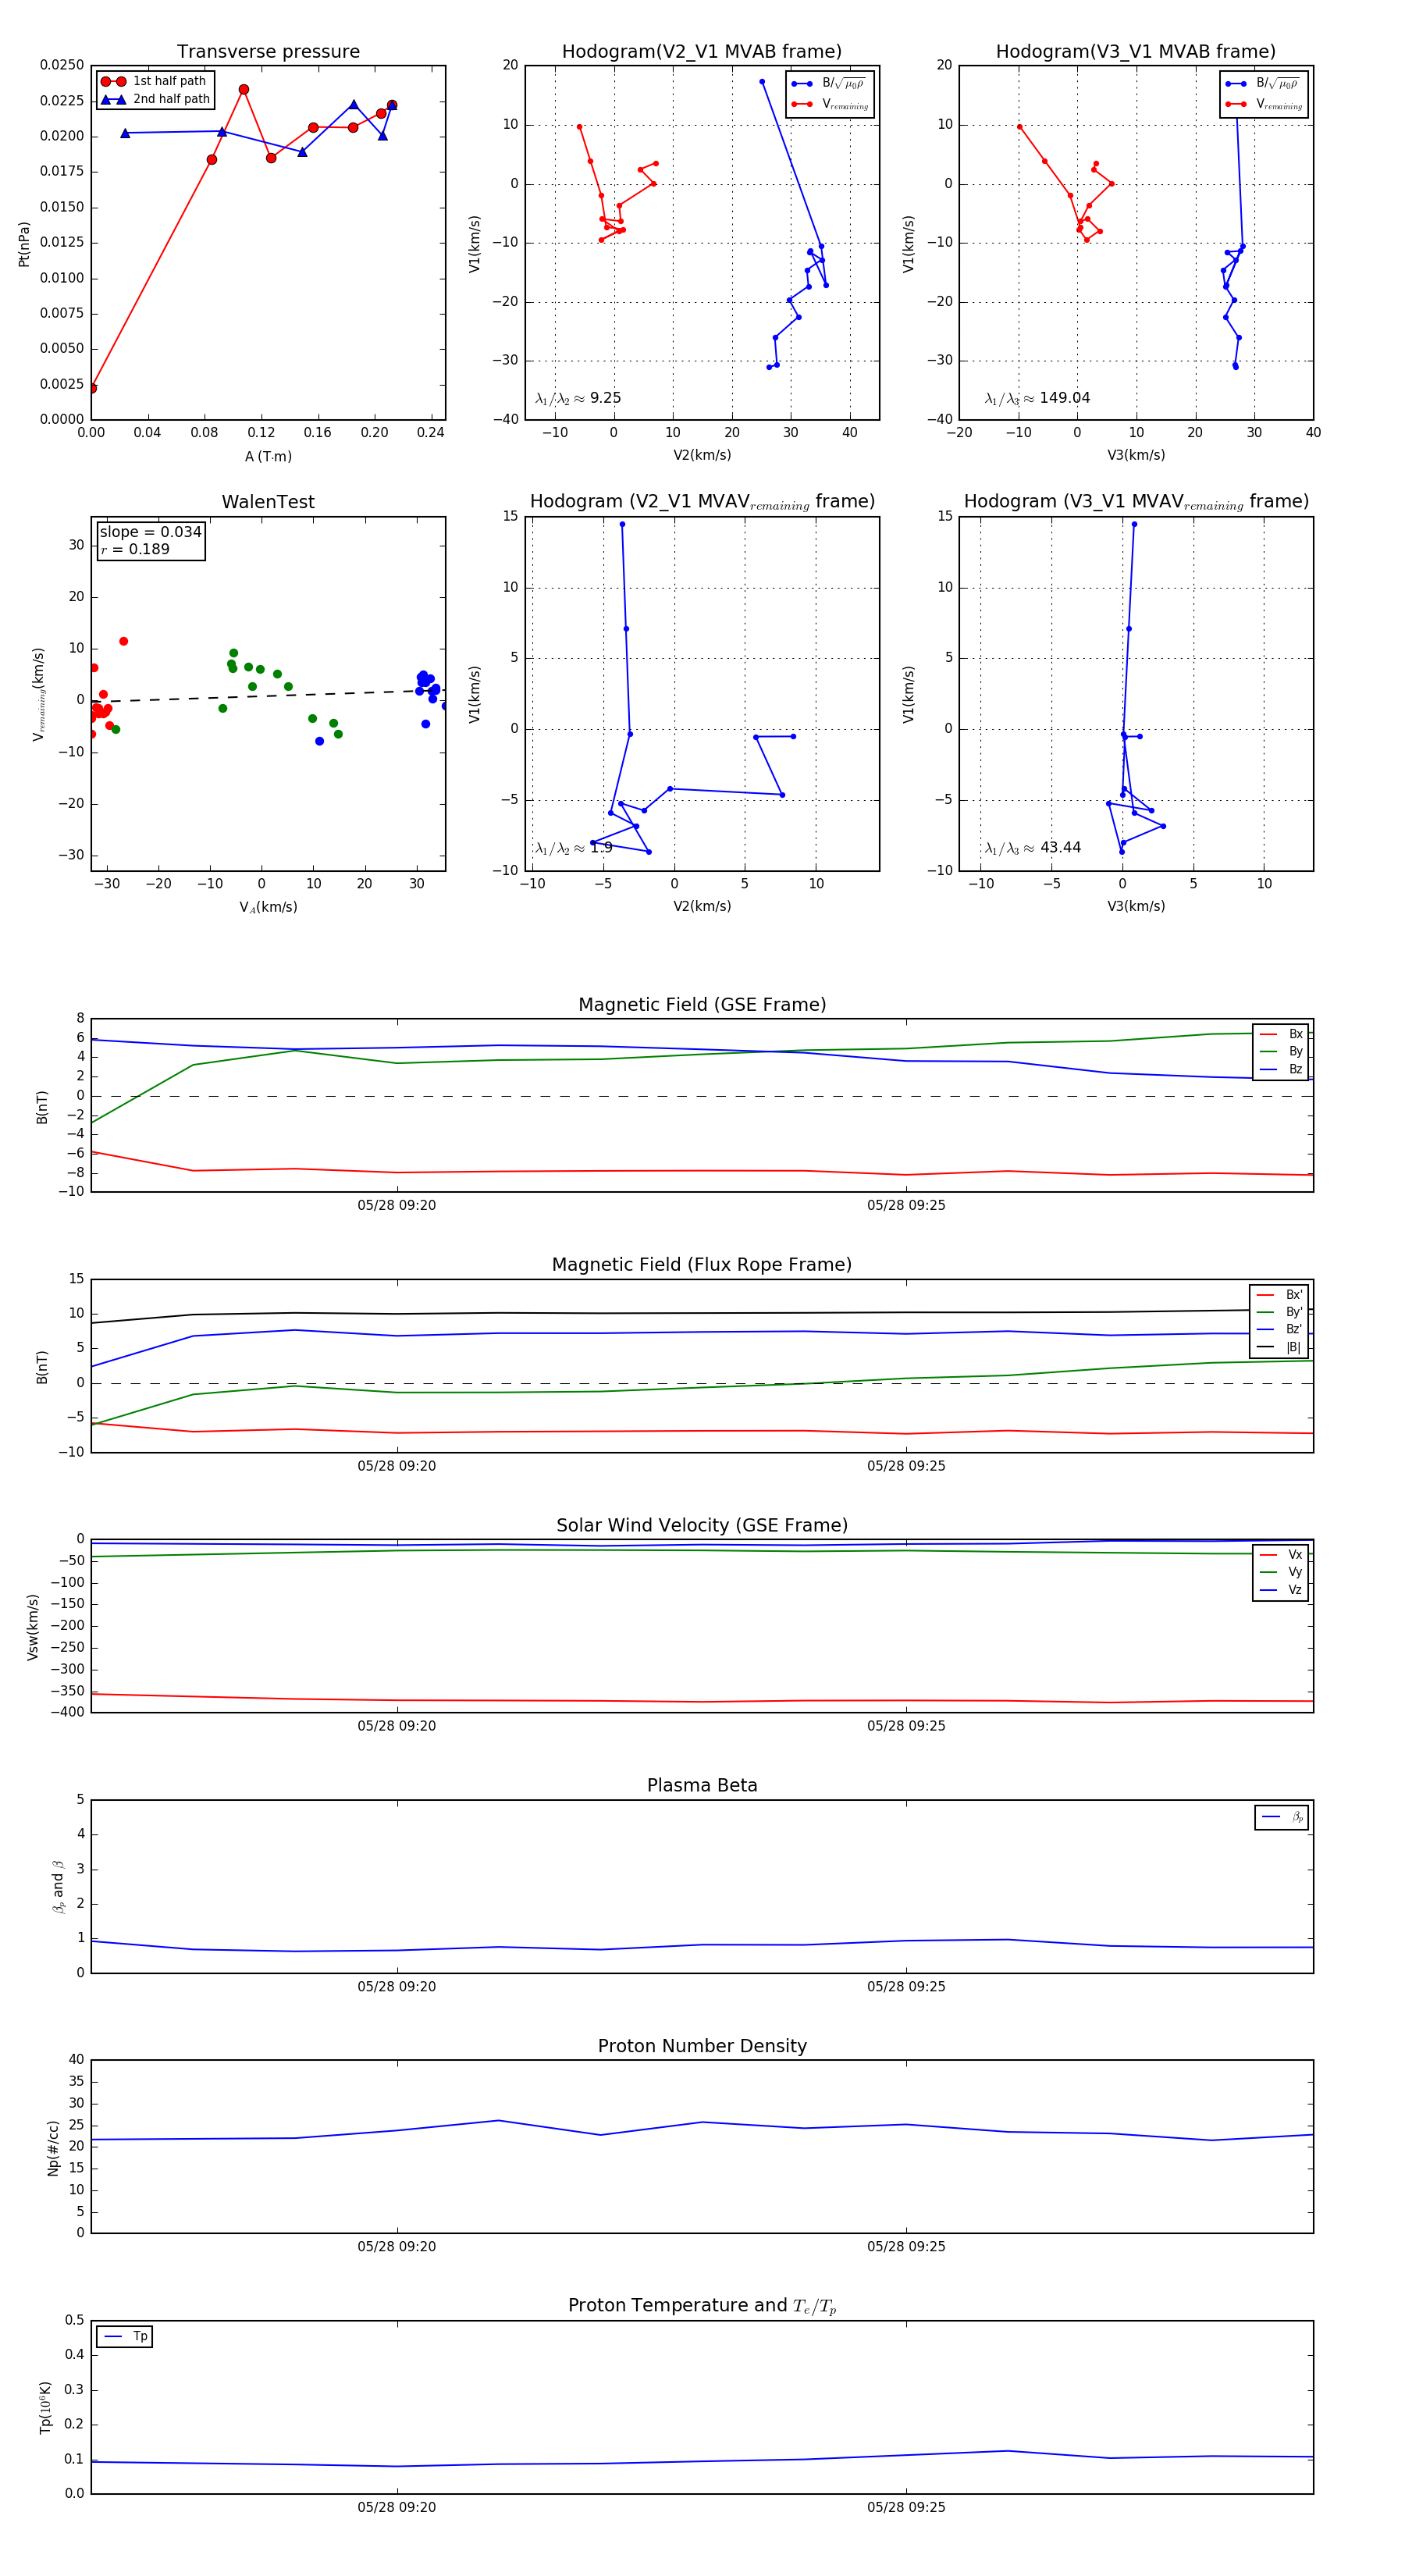Click the 'Tp(10^6K)' y-axis label
The width and height of the screenshot is (1405, 2576).
(45, 2408)
